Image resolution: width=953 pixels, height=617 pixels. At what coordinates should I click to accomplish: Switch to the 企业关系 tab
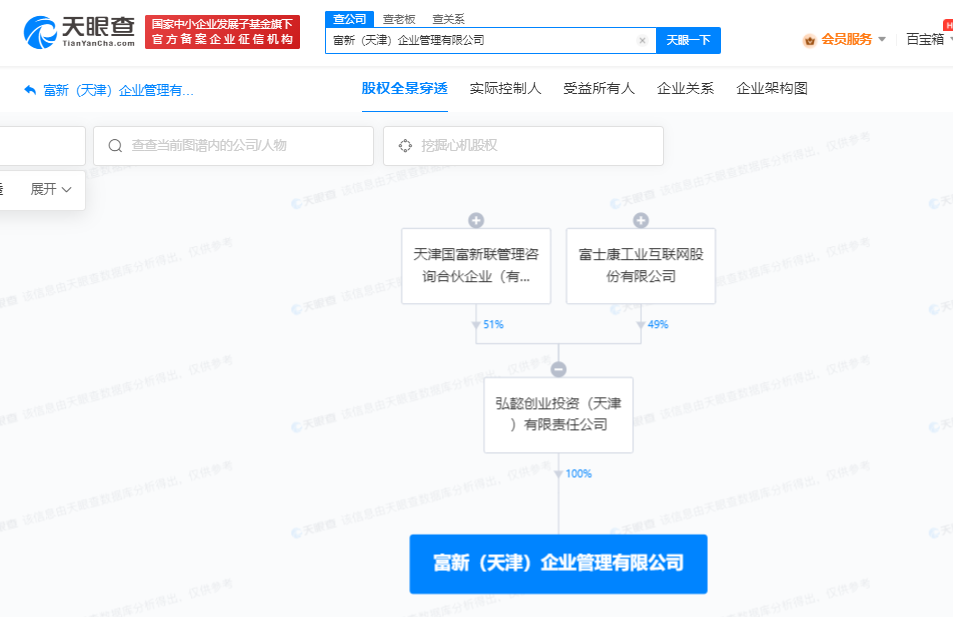[x=685, y=89]
